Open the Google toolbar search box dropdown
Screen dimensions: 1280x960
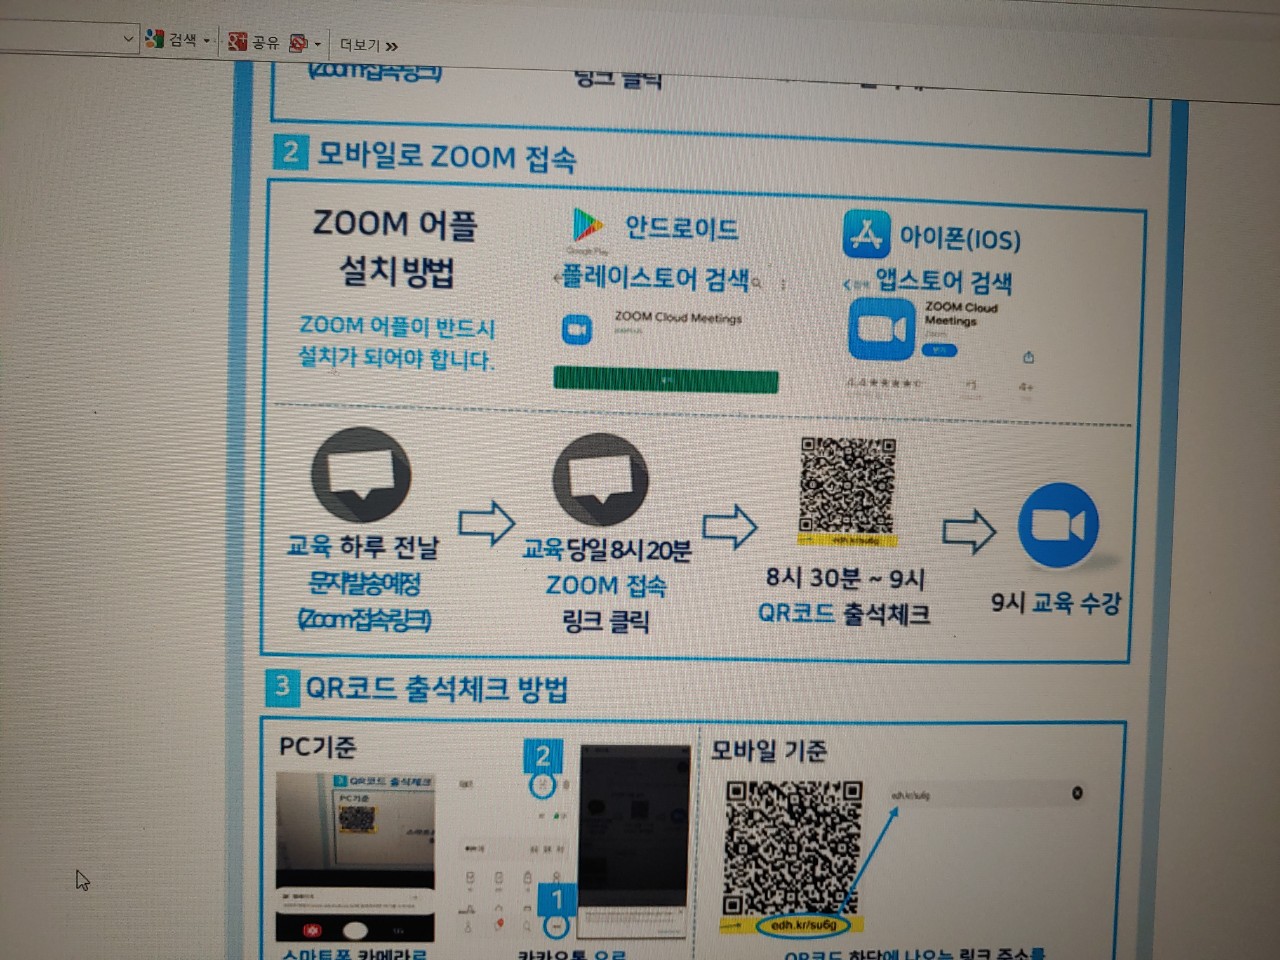click(127, 39)
